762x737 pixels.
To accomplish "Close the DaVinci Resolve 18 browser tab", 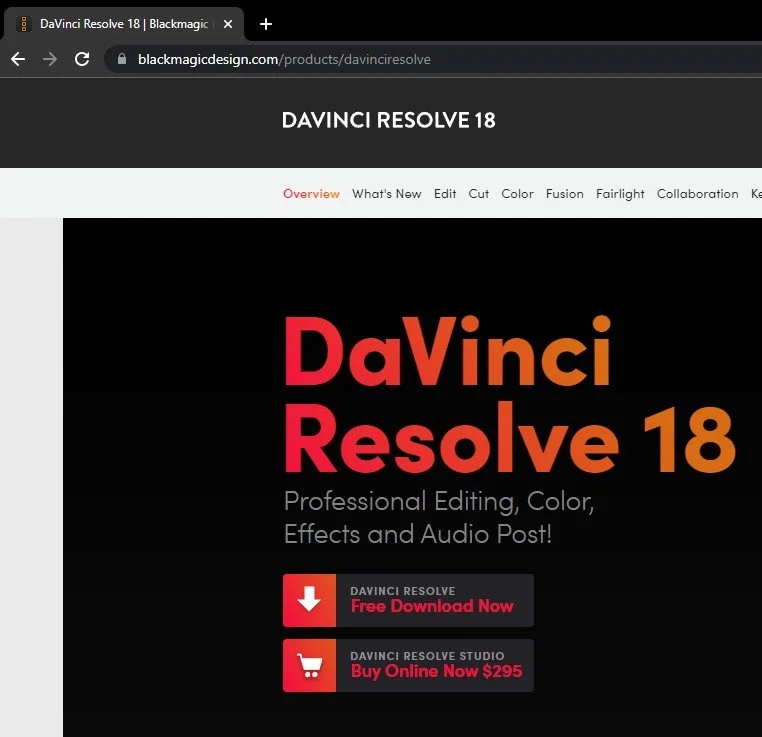I will coord(227,24).
